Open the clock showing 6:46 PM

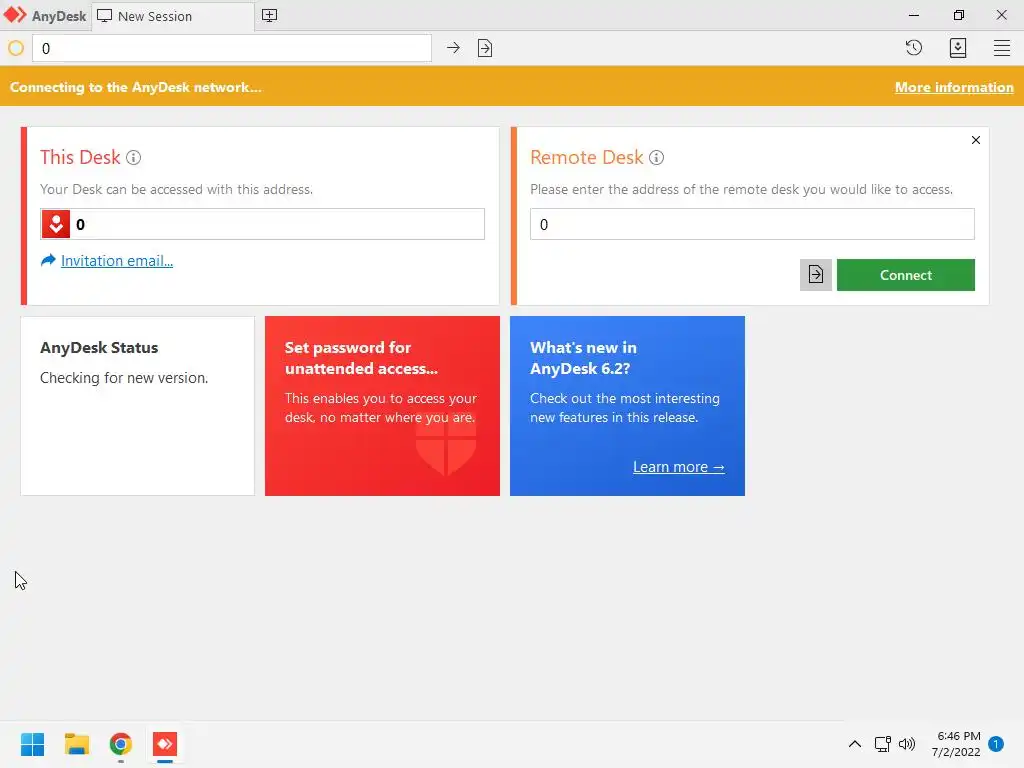tap(956, 744)
